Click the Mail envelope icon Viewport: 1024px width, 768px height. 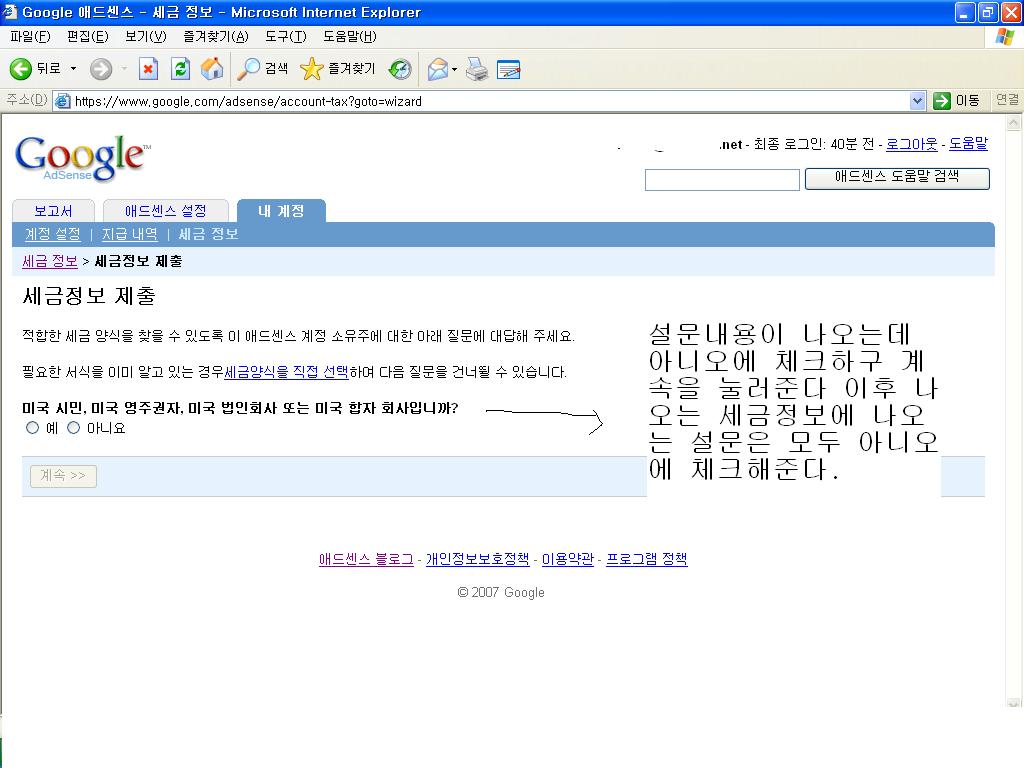438,69
